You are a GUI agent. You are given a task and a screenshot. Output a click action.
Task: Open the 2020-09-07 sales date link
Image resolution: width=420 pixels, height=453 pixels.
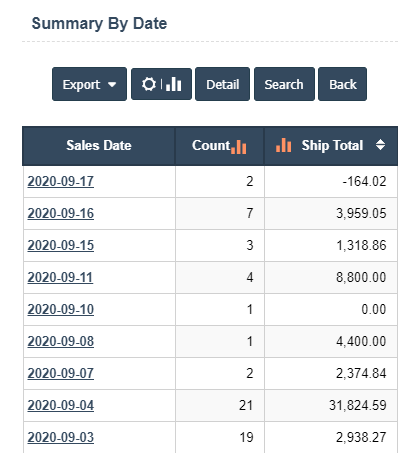coord(61,373)
